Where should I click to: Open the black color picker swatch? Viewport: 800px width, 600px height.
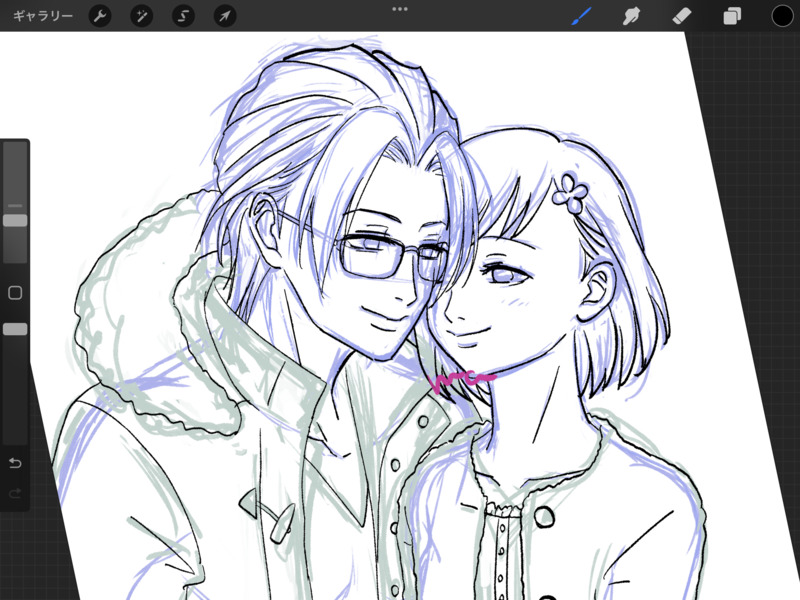[x=782, y=16]
